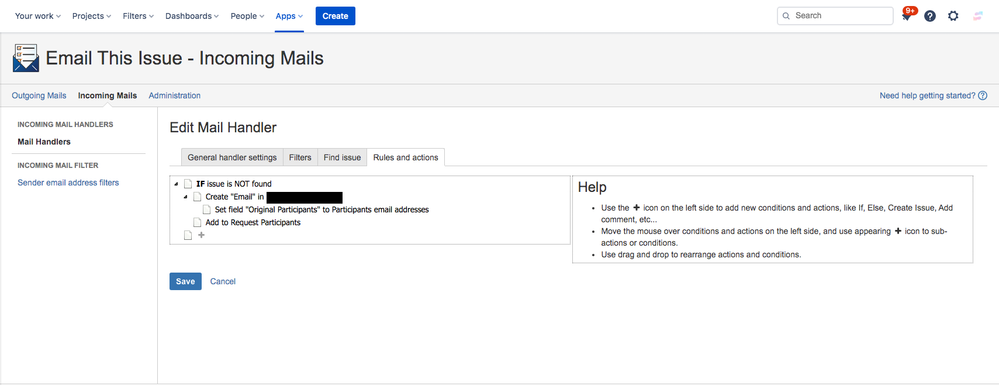Image resolution: width=999 pixels, height=385 pixels.
Task: Click help tip about drag and drop
Action: tap(701, 254)
